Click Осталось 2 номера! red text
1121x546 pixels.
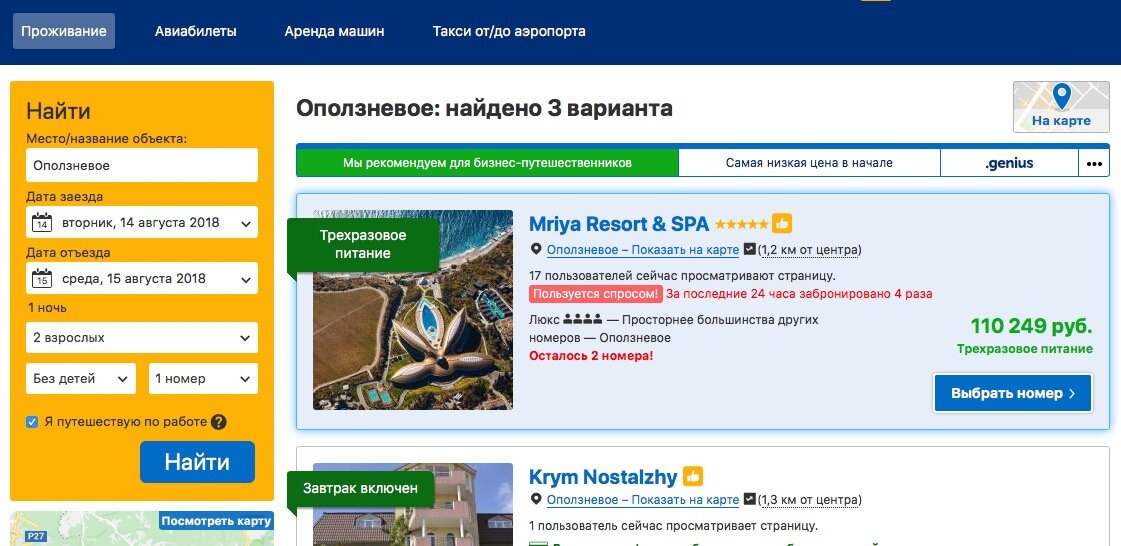591,355
